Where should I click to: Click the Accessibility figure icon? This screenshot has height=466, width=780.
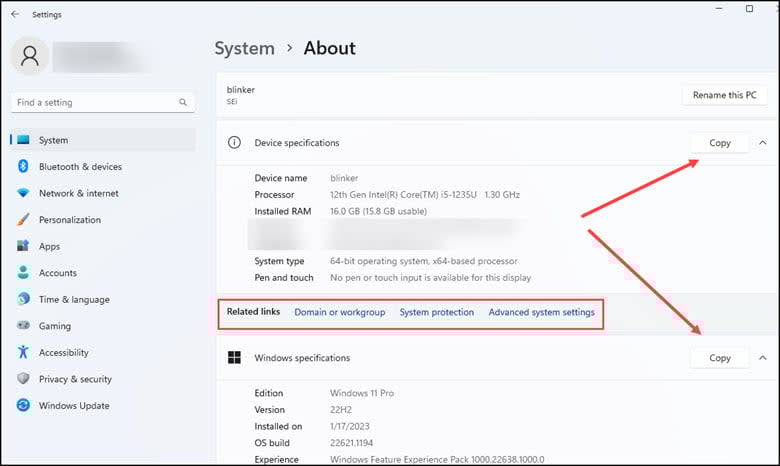coord(23,352)
